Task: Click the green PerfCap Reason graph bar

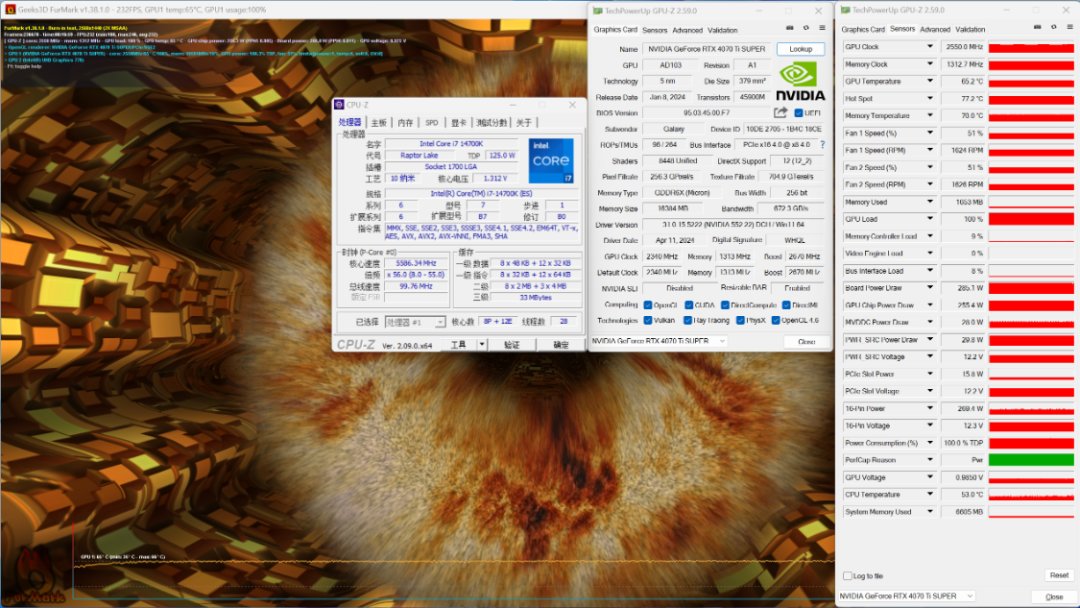Action: (x=1031, y=460)
